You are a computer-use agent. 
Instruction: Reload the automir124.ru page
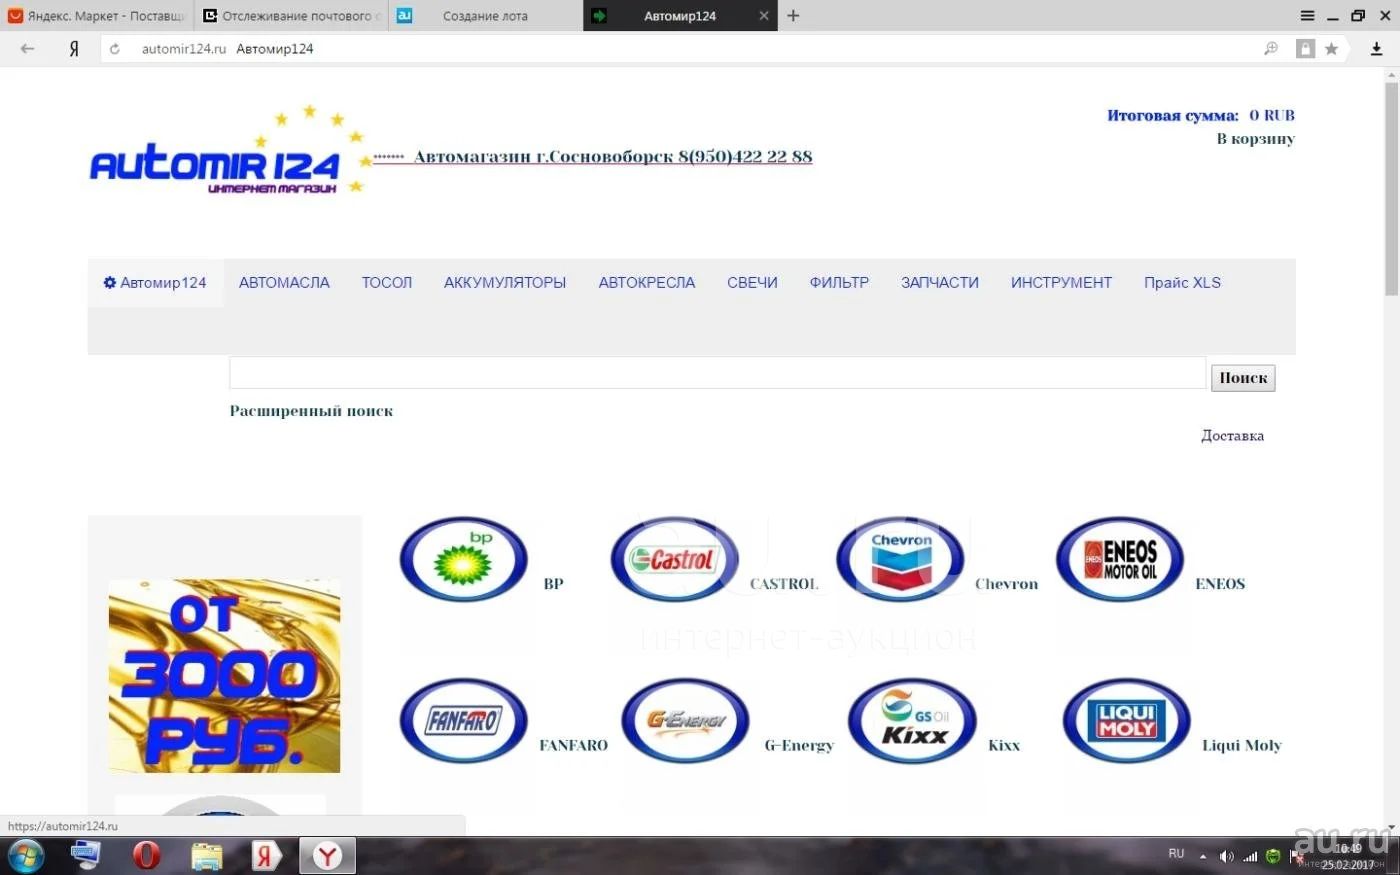pos(115,48)
